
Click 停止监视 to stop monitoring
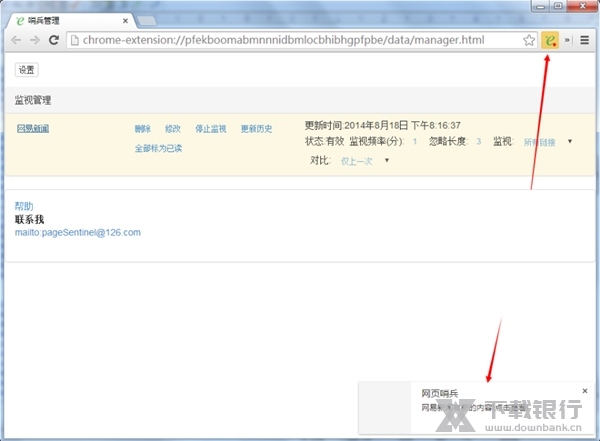(x=210, y=129)
